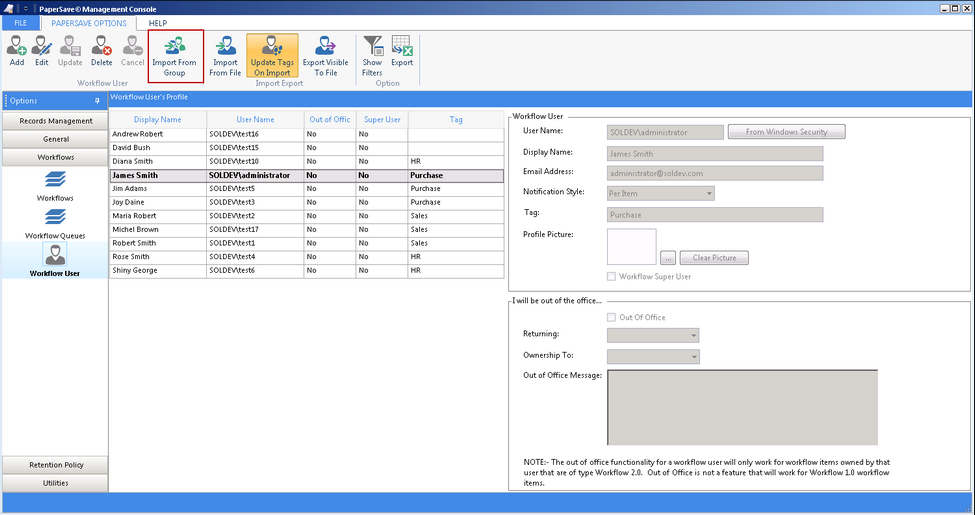Open the quick access dropdown arrow
This screenshot has height=515, width=975.
[x=26, y=9]
